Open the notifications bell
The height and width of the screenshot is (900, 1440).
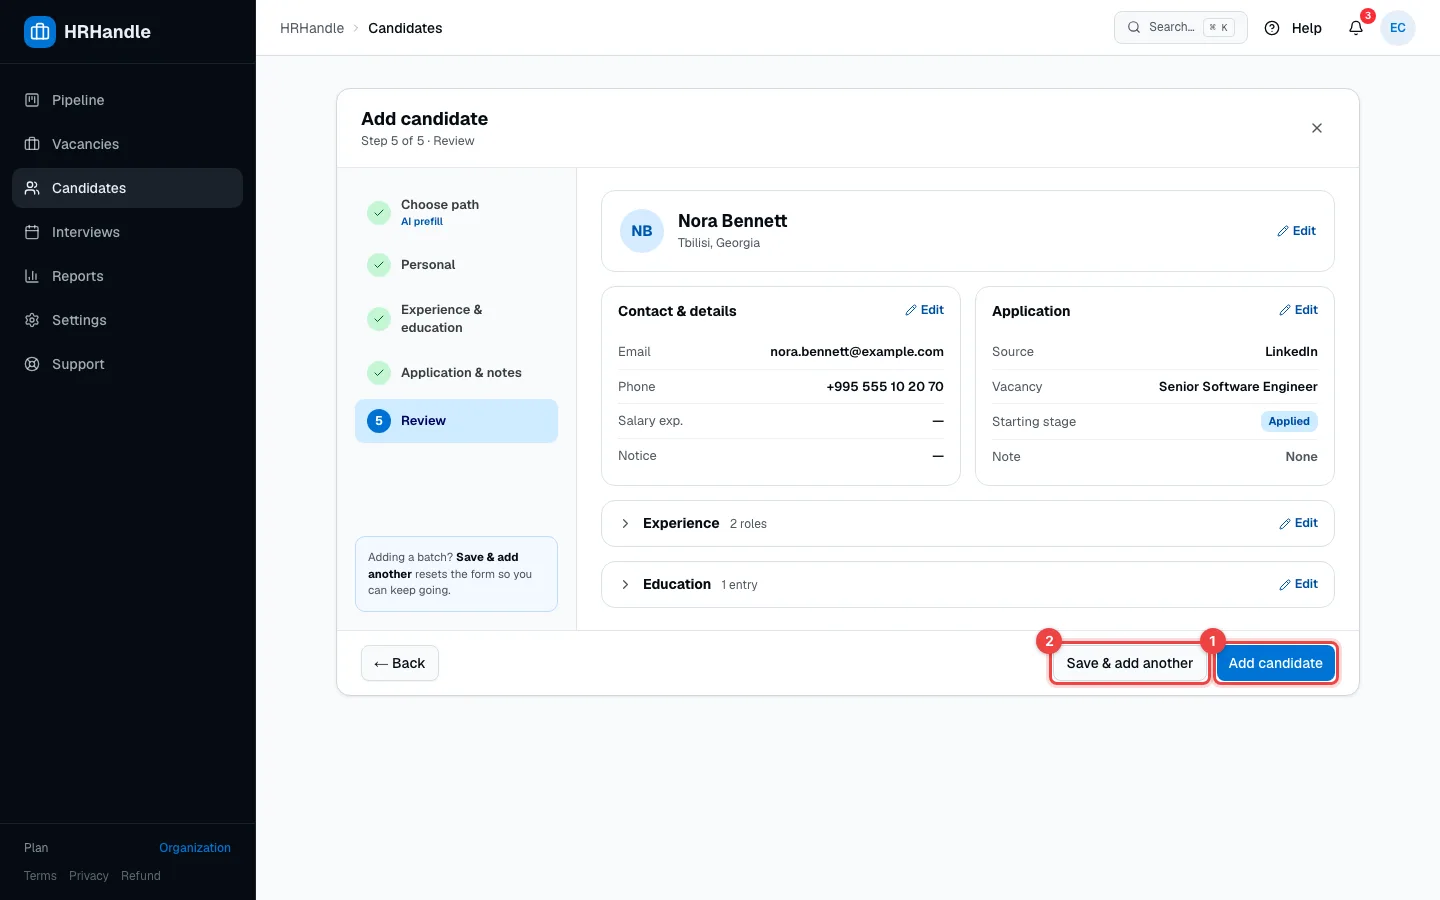click(x=1356, y=28)
